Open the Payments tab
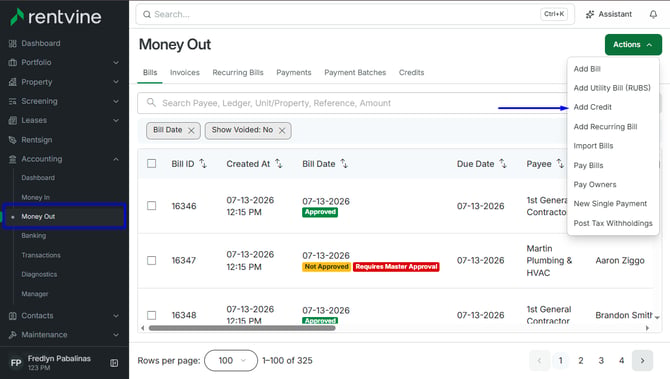Screen dimensions: 670x379 pyautogui.click(x=294, y=73)
